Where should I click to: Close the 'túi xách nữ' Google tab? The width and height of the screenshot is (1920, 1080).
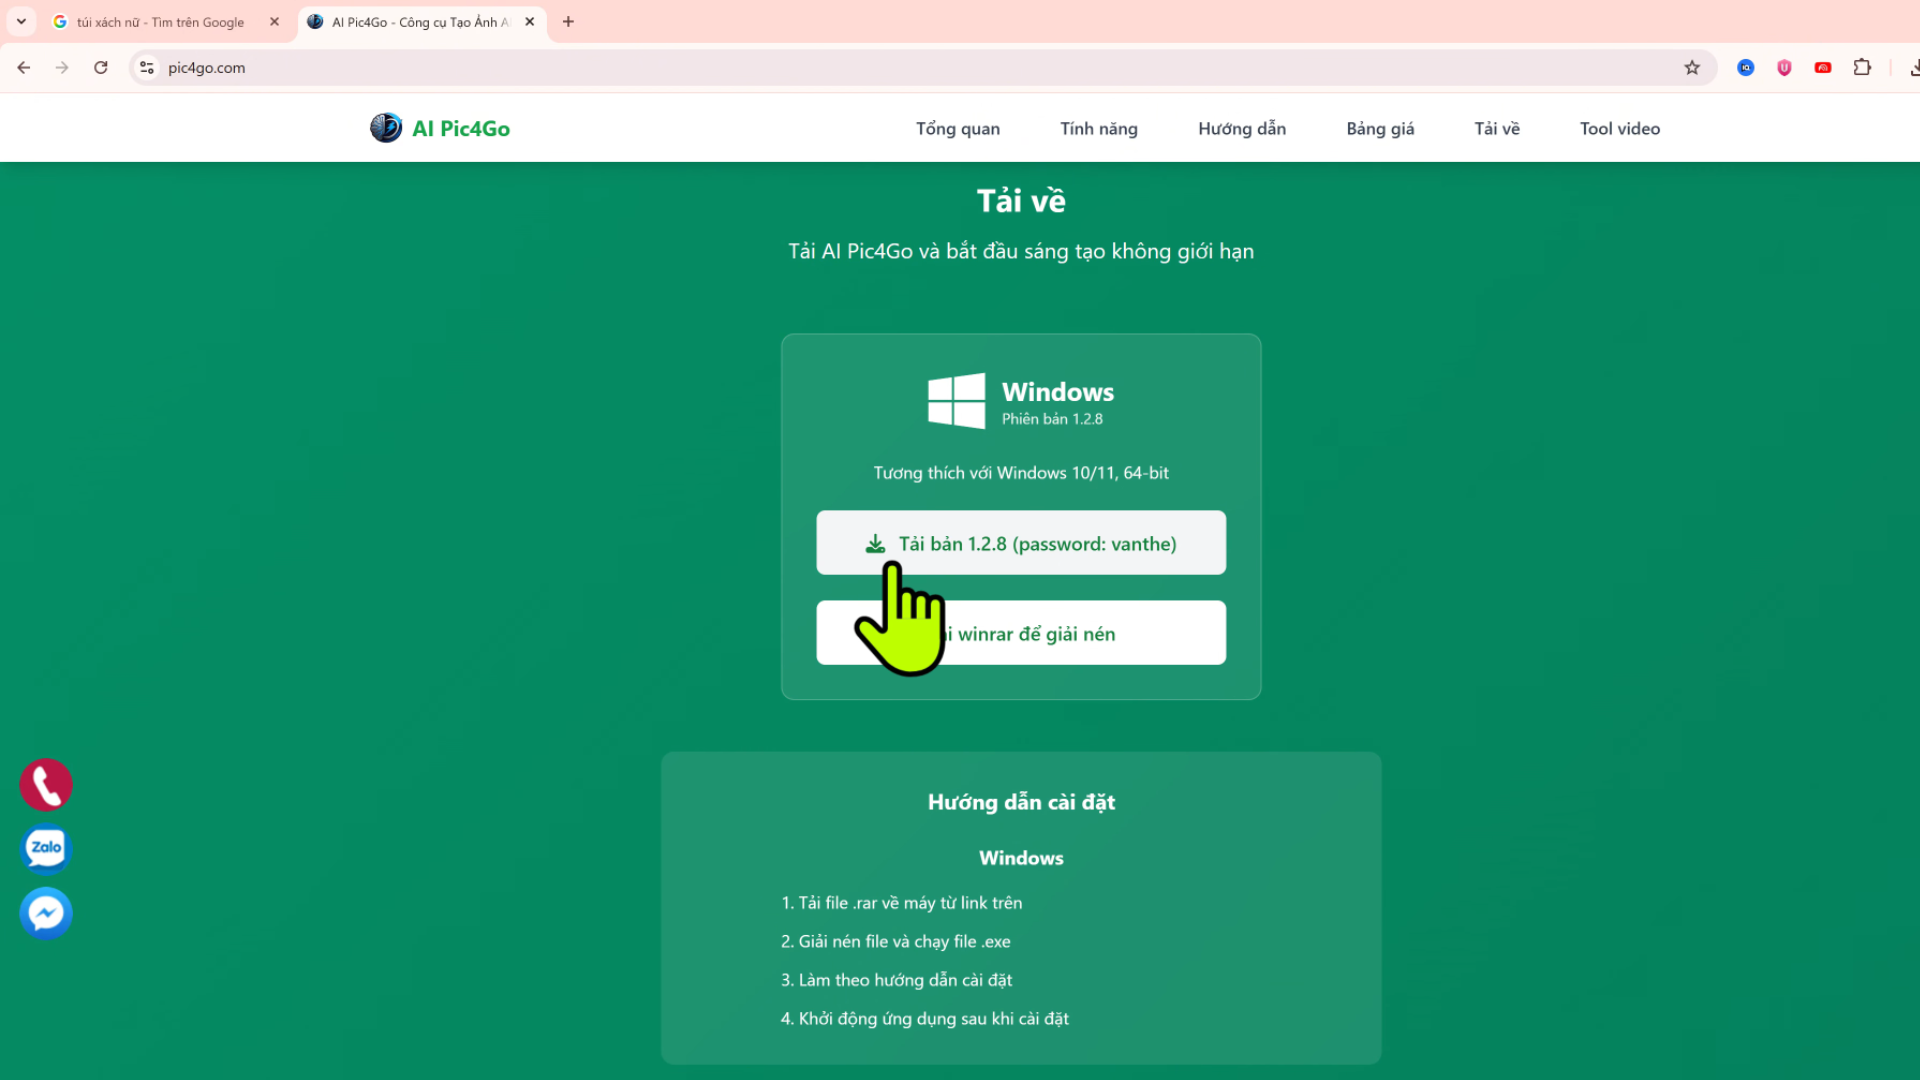pyautogui.click(x=274, y=22)
